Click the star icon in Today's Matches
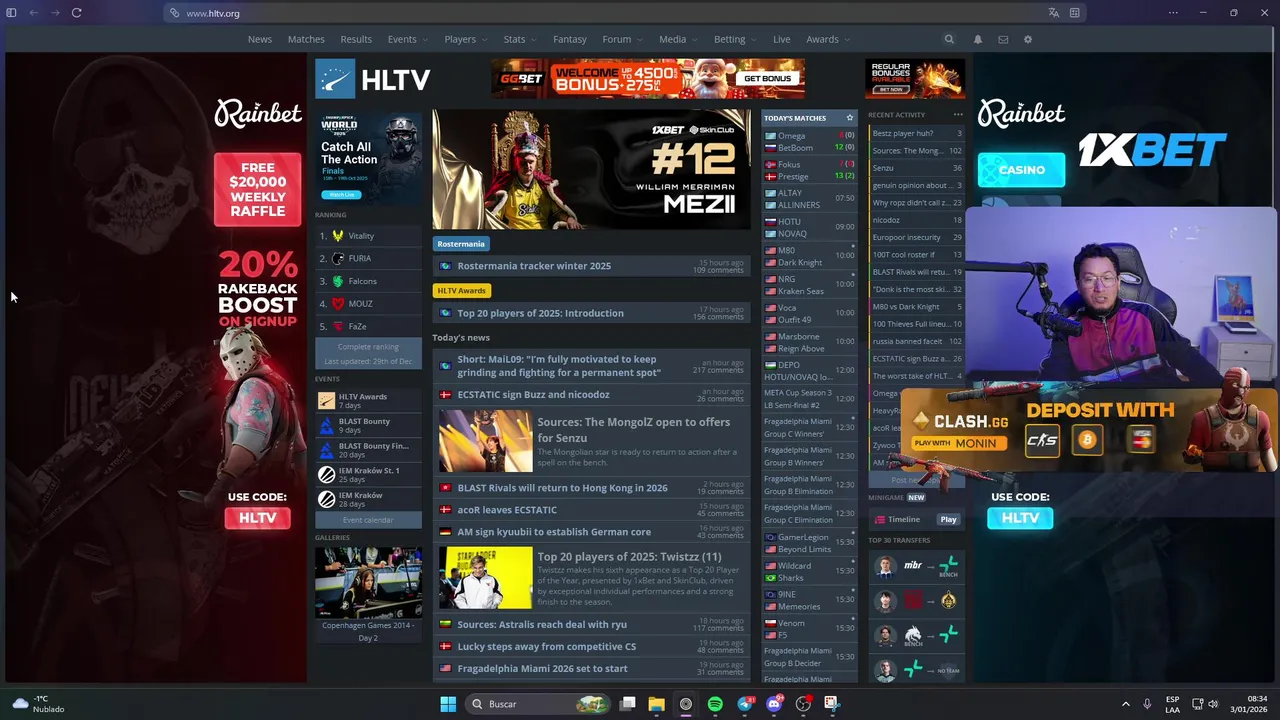The height and width of the screenshot is (720, 1280). [x=850, y=118]
